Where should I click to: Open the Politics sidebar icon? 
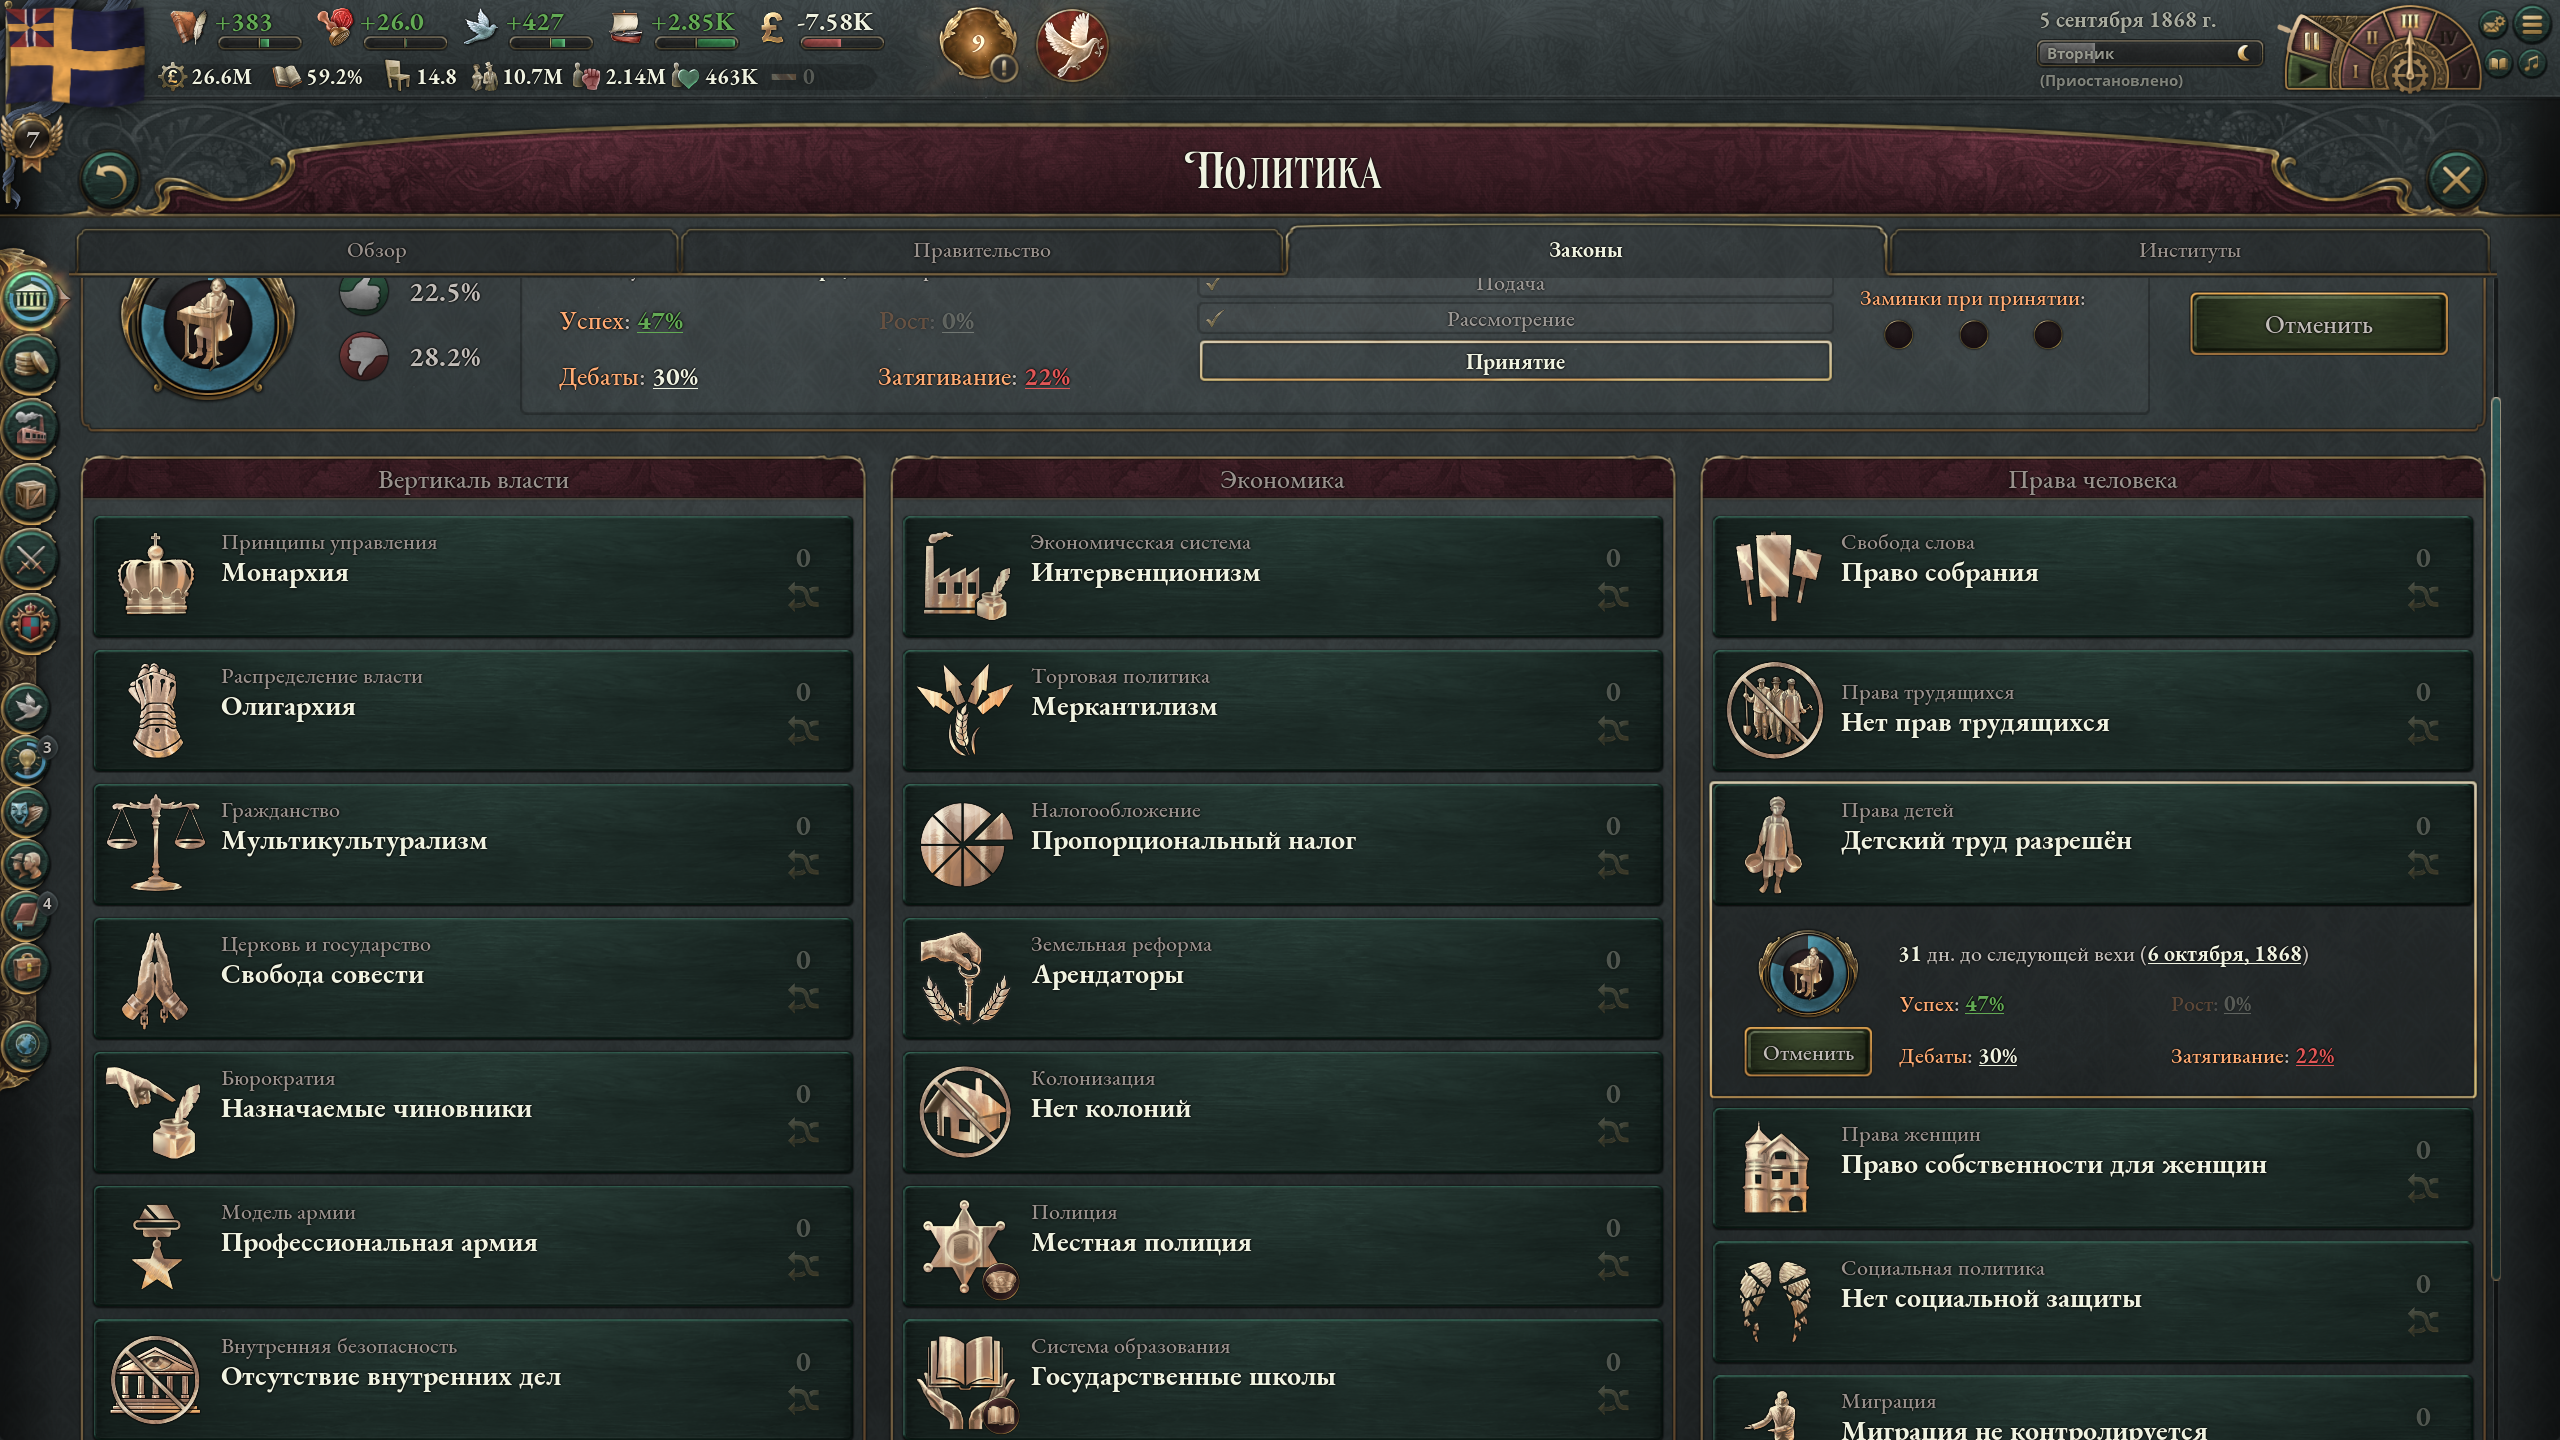tap(31, 297)
